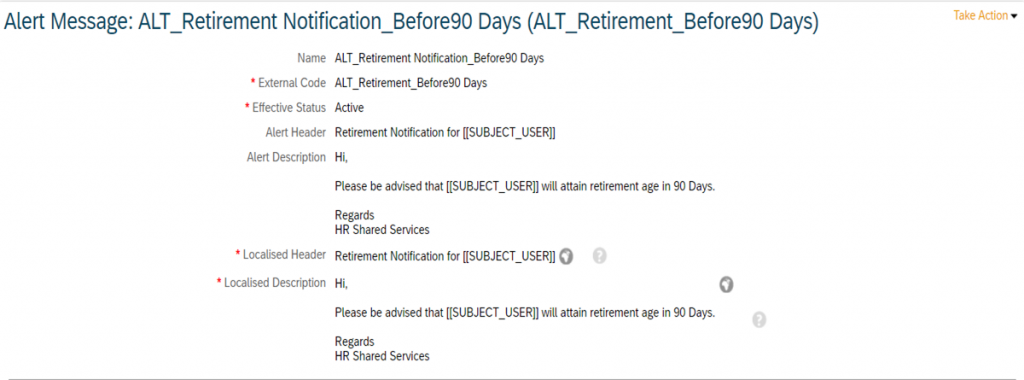Click Localised Description sentence about 90 Days
This screenshot has height=380, width=1024.
pyautogui.click(x=525, y=312)
